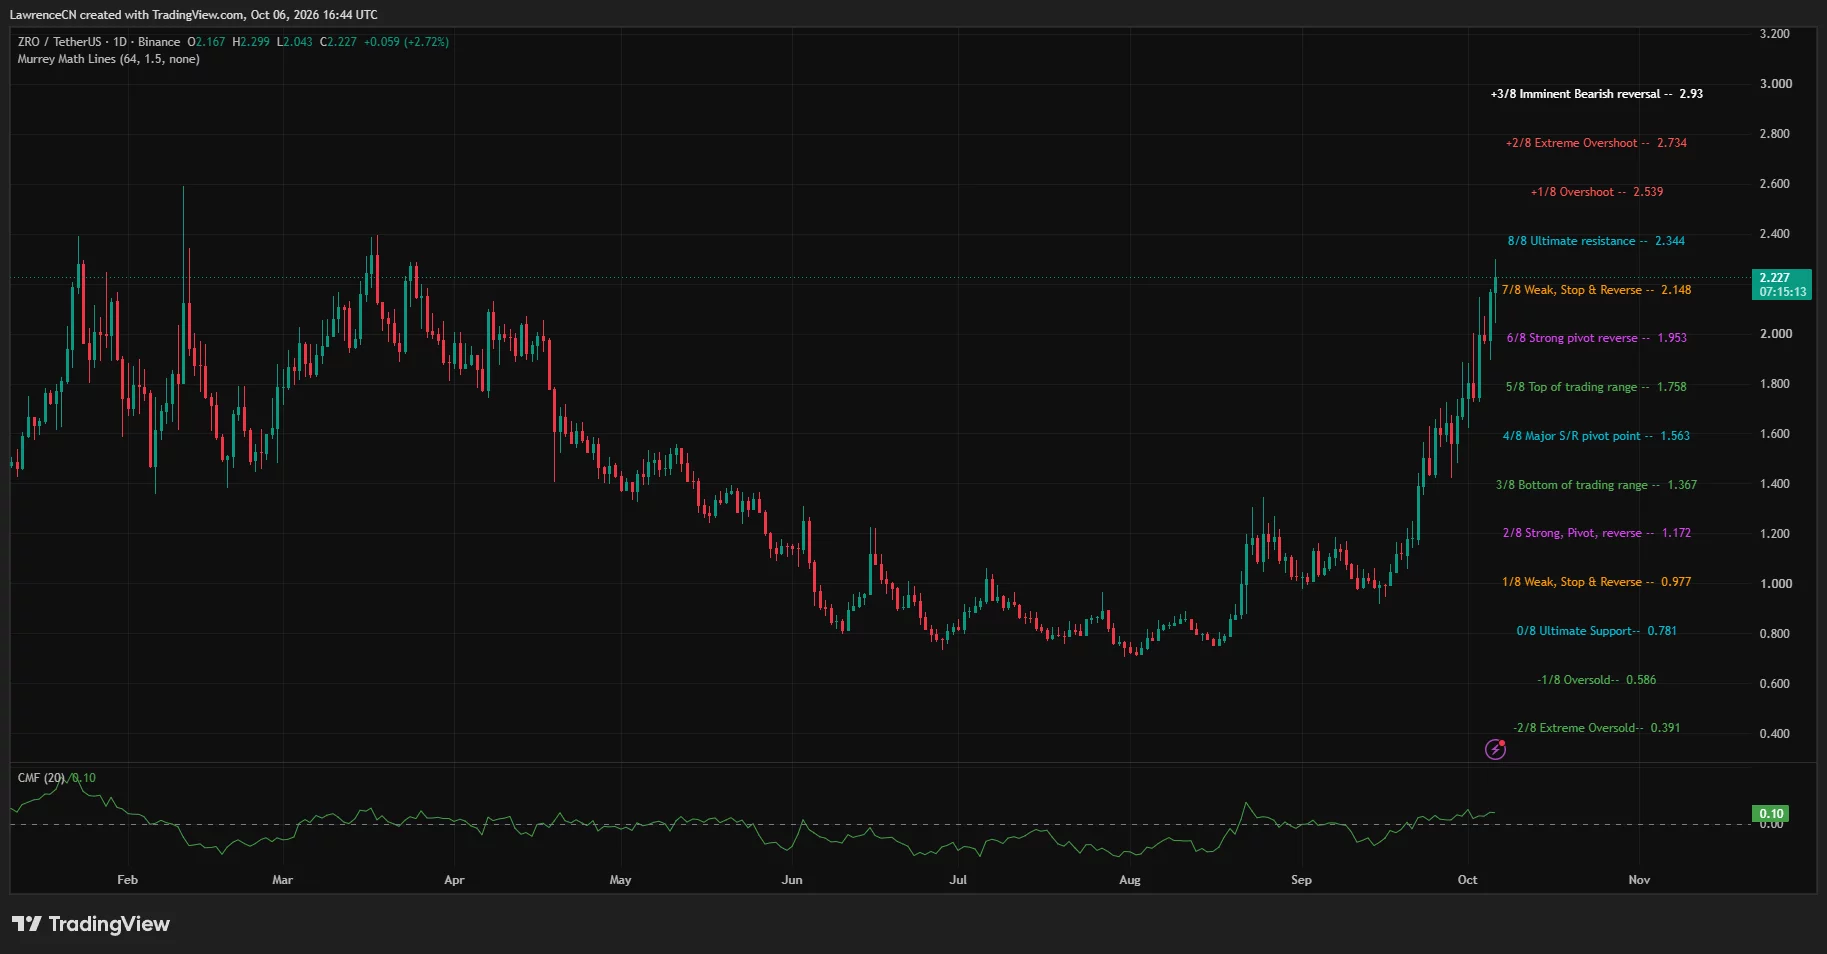Select the 3/8 Bottom of trading range label

point(1596,485)
